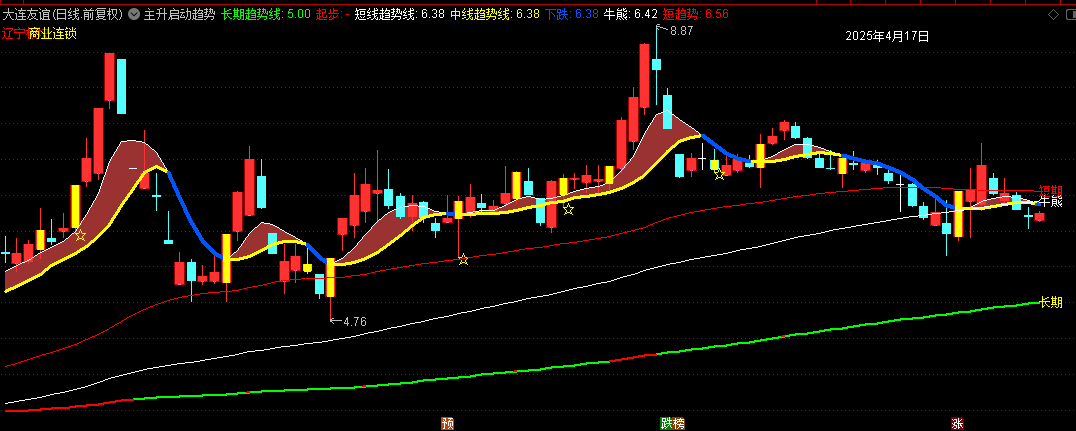
Task: Click the yellow 长期 line label at right edge
Action: click(1051, 302)
